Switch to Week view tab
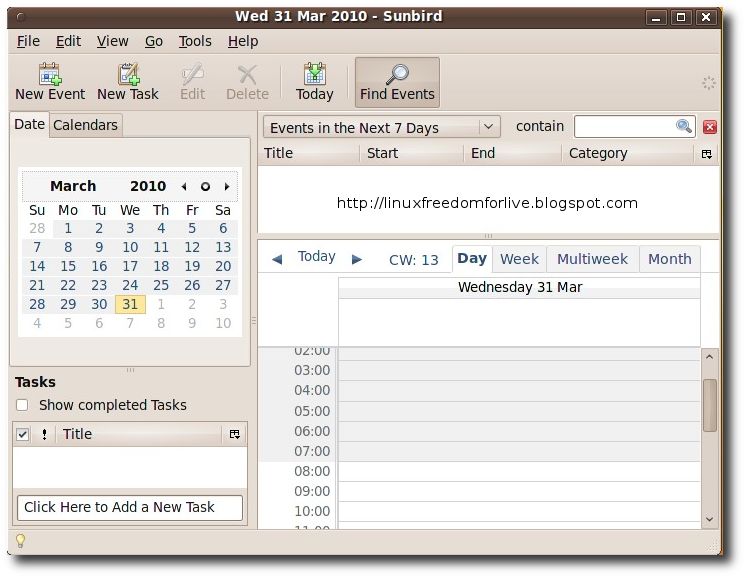 click(519, 259)
